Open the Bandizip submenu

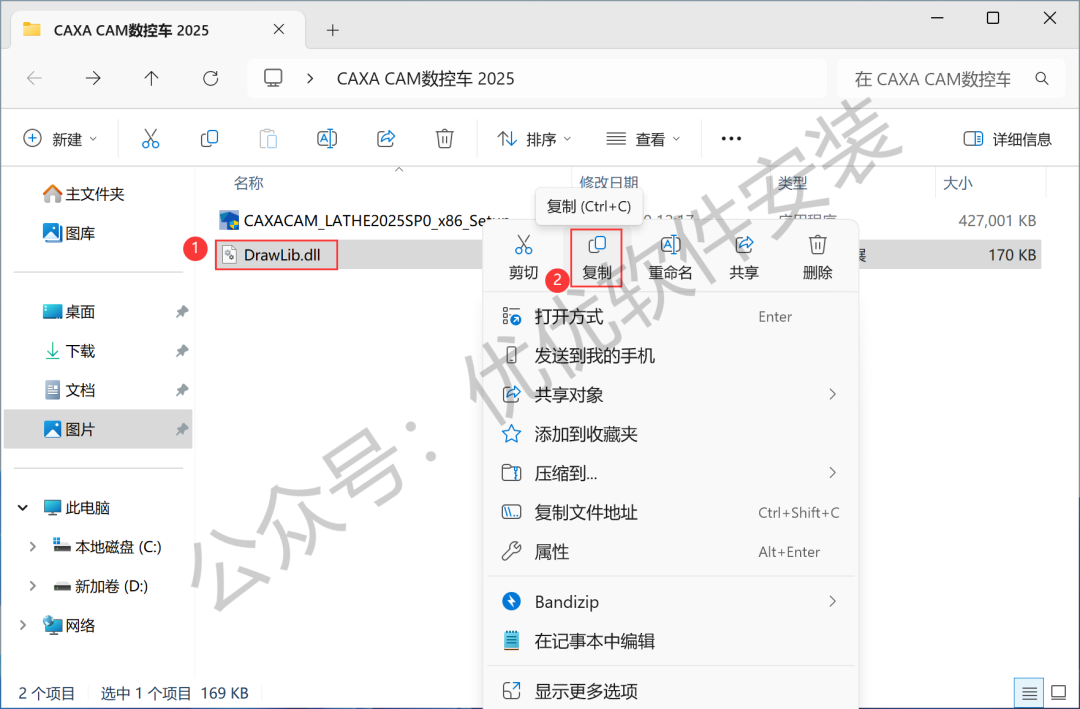[x=670, y=602]
